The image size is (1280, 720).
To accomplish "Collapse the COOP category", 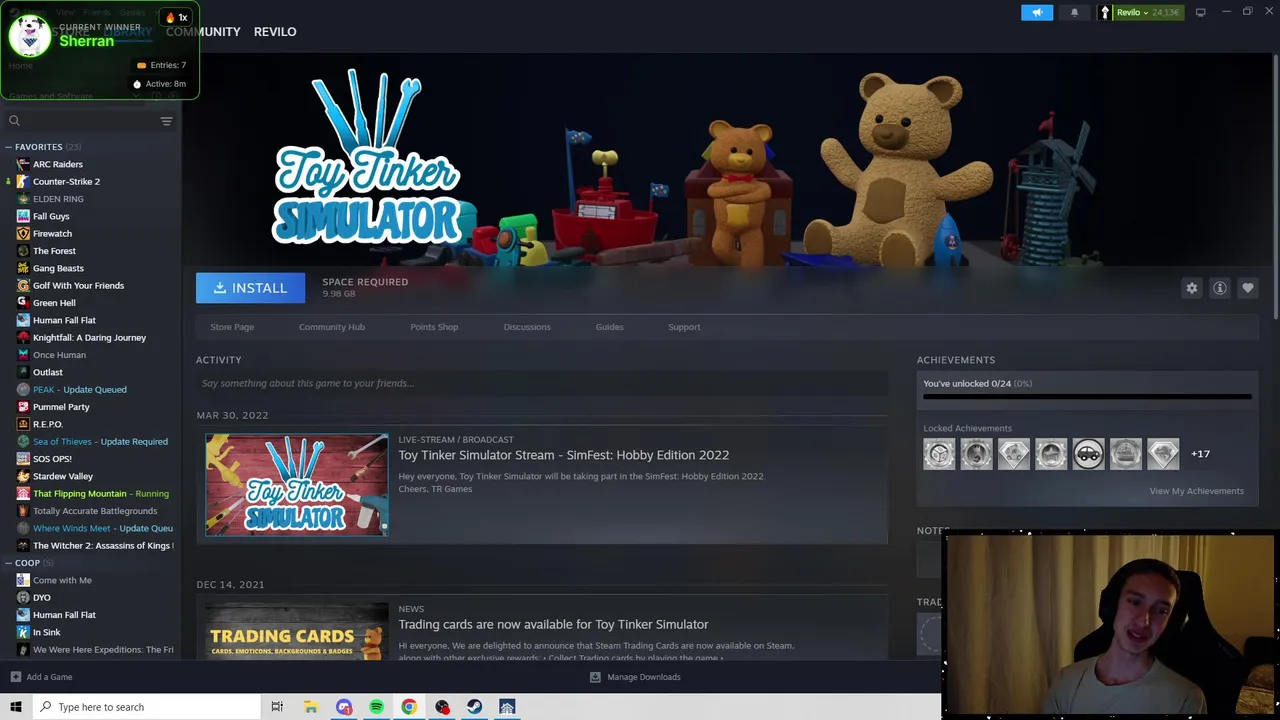I will pos(8,563).
